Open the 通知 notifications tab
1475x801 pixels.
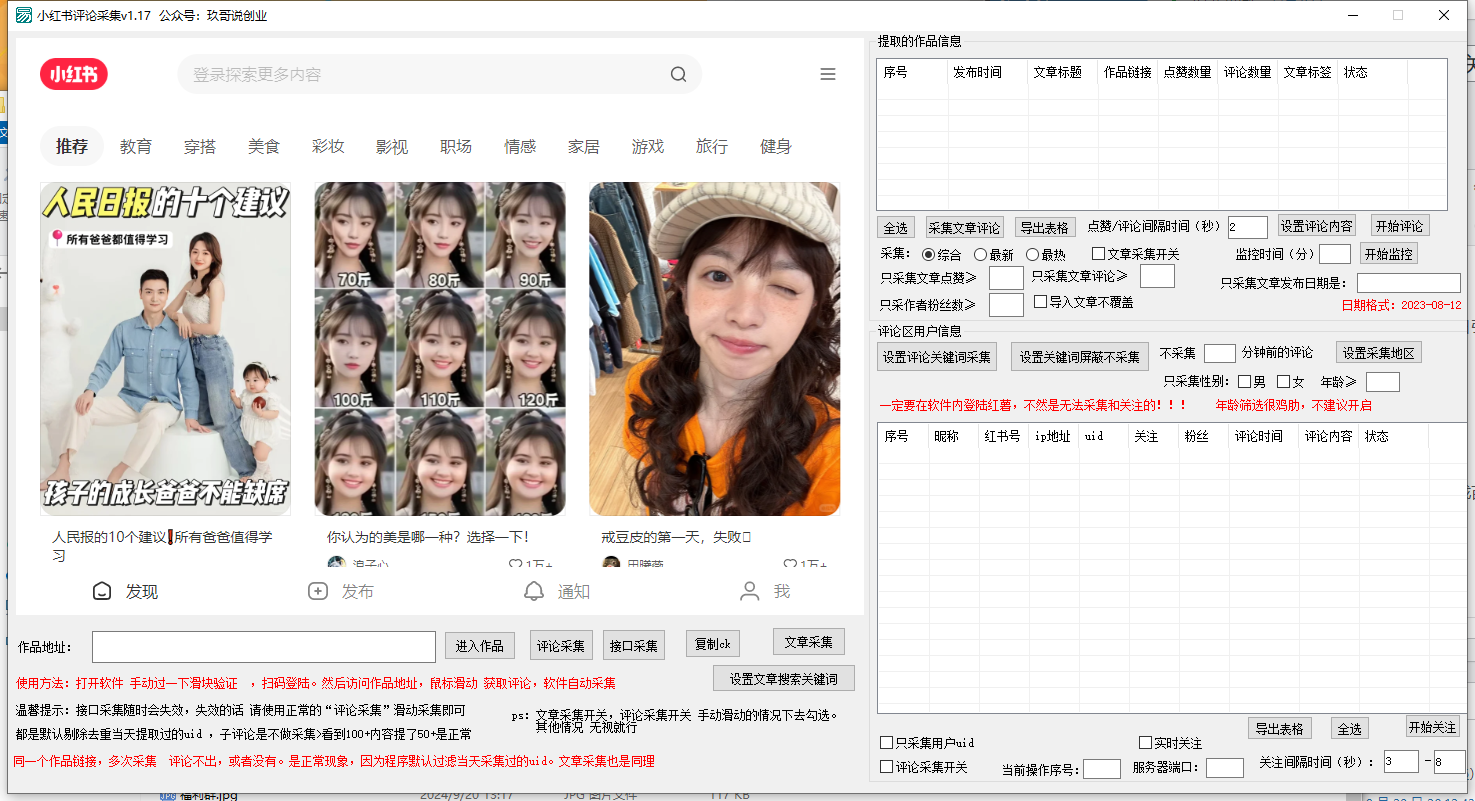click(557, 591)
